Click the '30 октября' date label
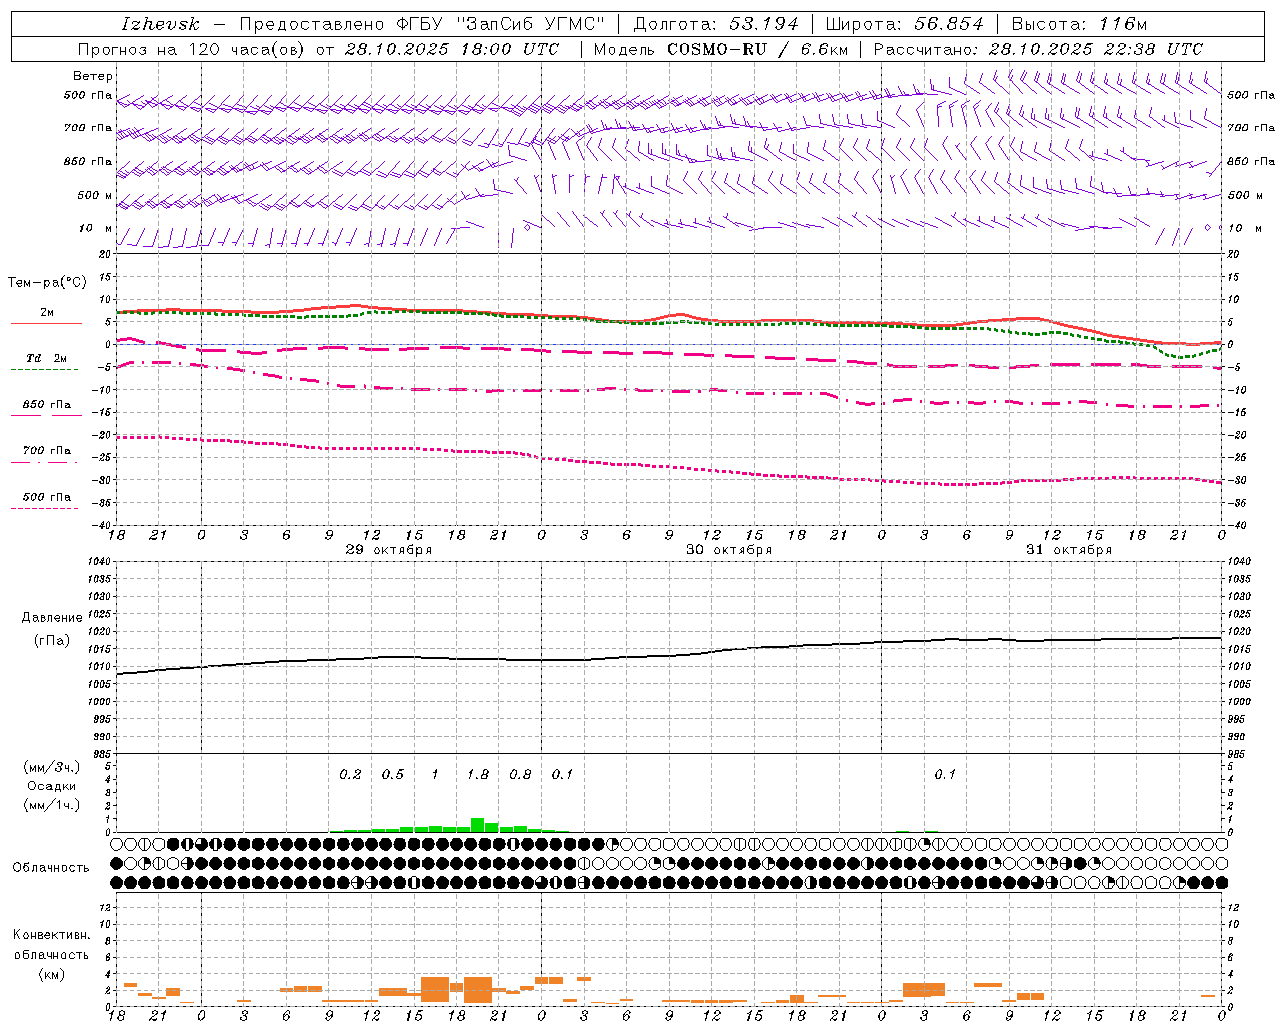The image size is (1280, 1024). (729, 550)
